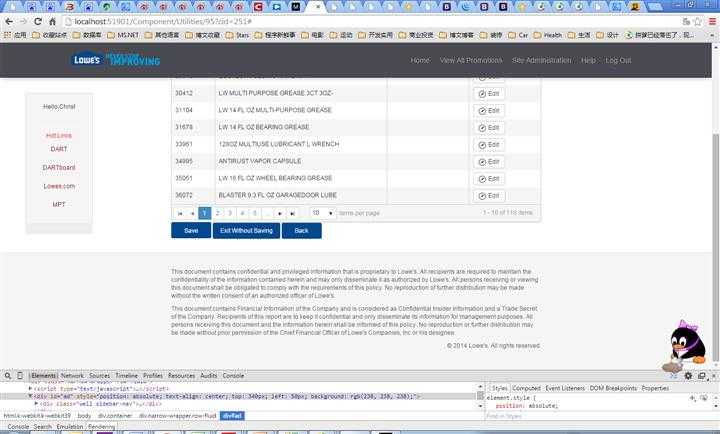This screenshot has width=720, height=434.
Task: Open the Lowes.com sidebar link
Action: tap(59, 186)
